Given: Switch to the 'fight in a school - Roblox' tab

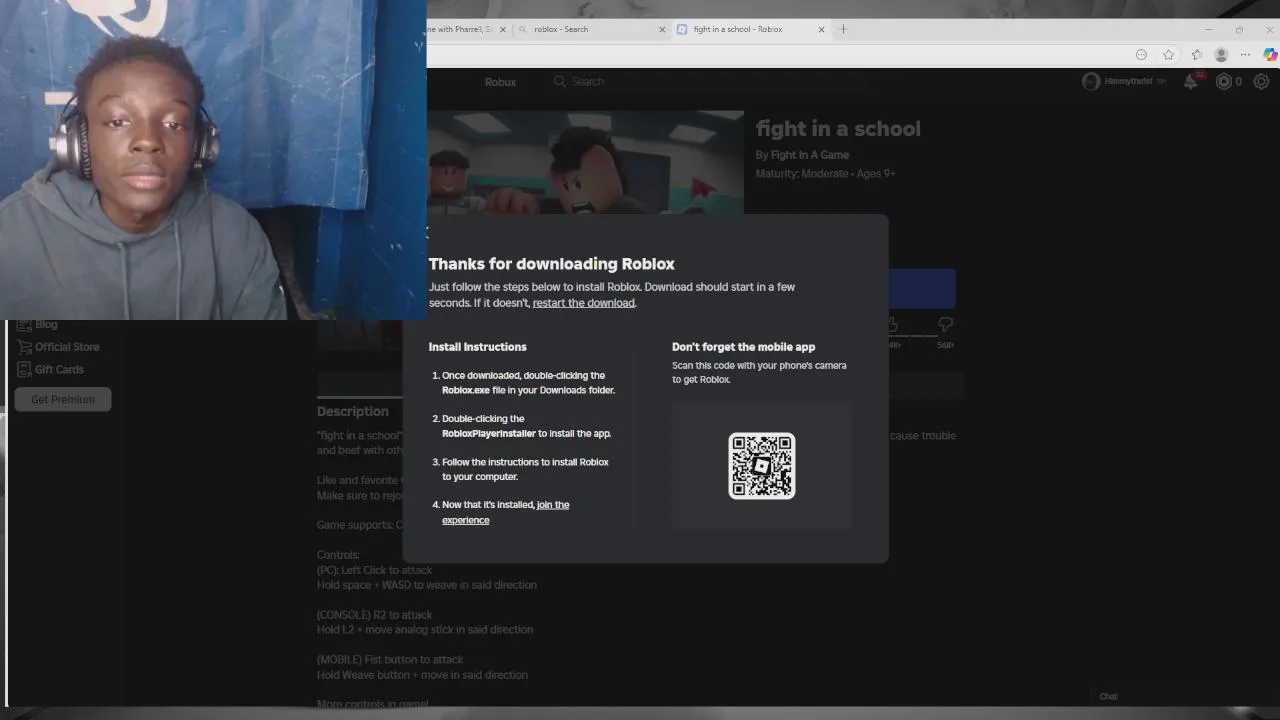Looking at the screenshot, I should [752, 29].
